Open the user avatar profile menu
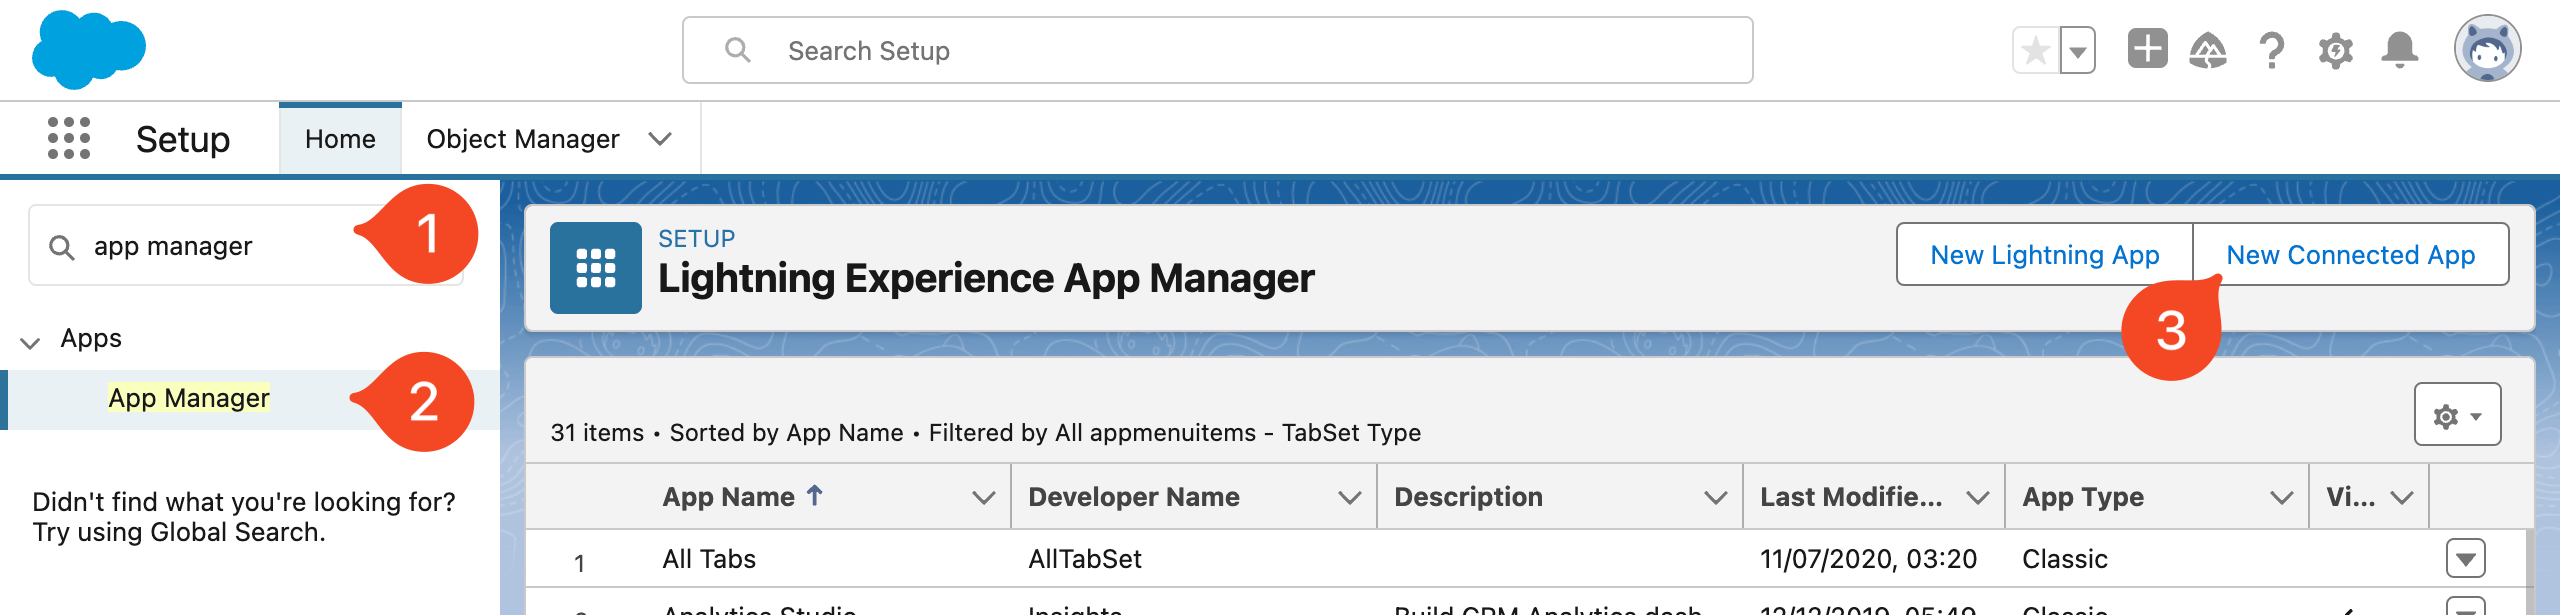The image size is (2560, 615). pos(2487,48)
